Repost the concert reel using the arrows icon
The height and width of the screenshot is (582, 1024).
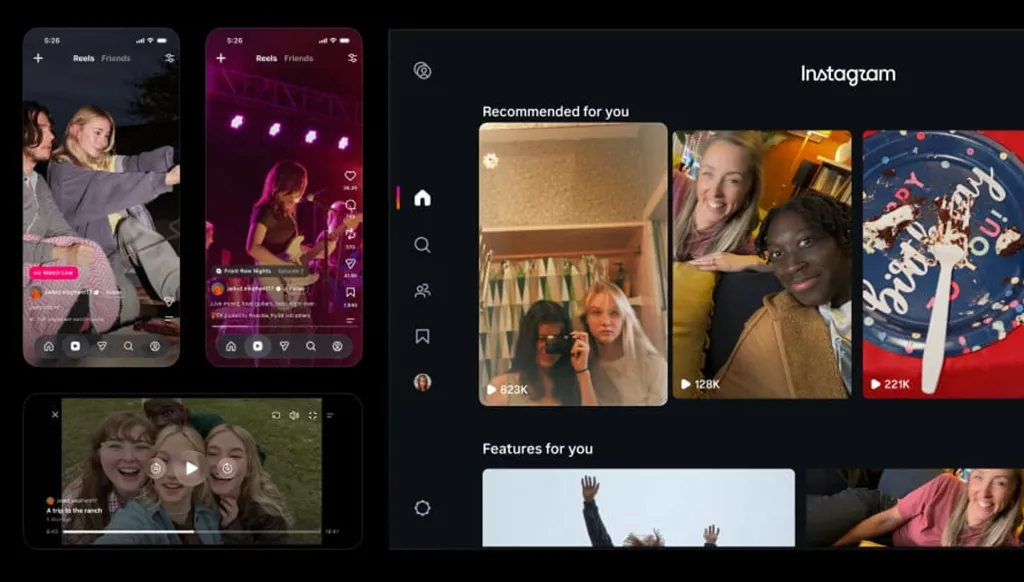[351, 234]
